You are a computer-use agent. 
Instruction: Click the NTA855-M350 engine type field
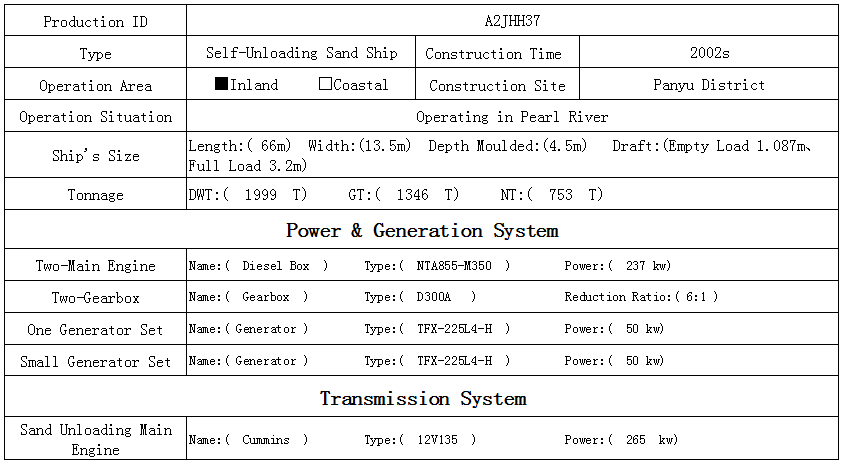455,266
